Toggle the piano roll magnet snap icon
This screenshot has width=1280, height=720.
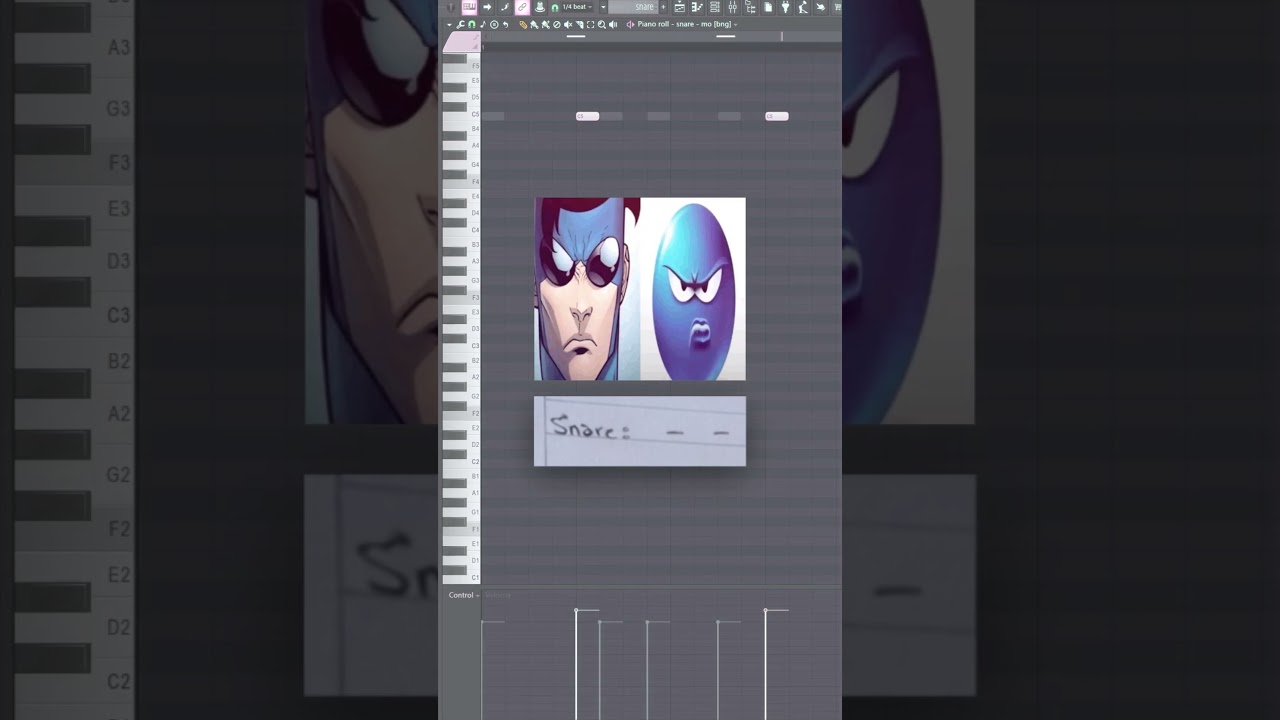[x=471, y=24]
